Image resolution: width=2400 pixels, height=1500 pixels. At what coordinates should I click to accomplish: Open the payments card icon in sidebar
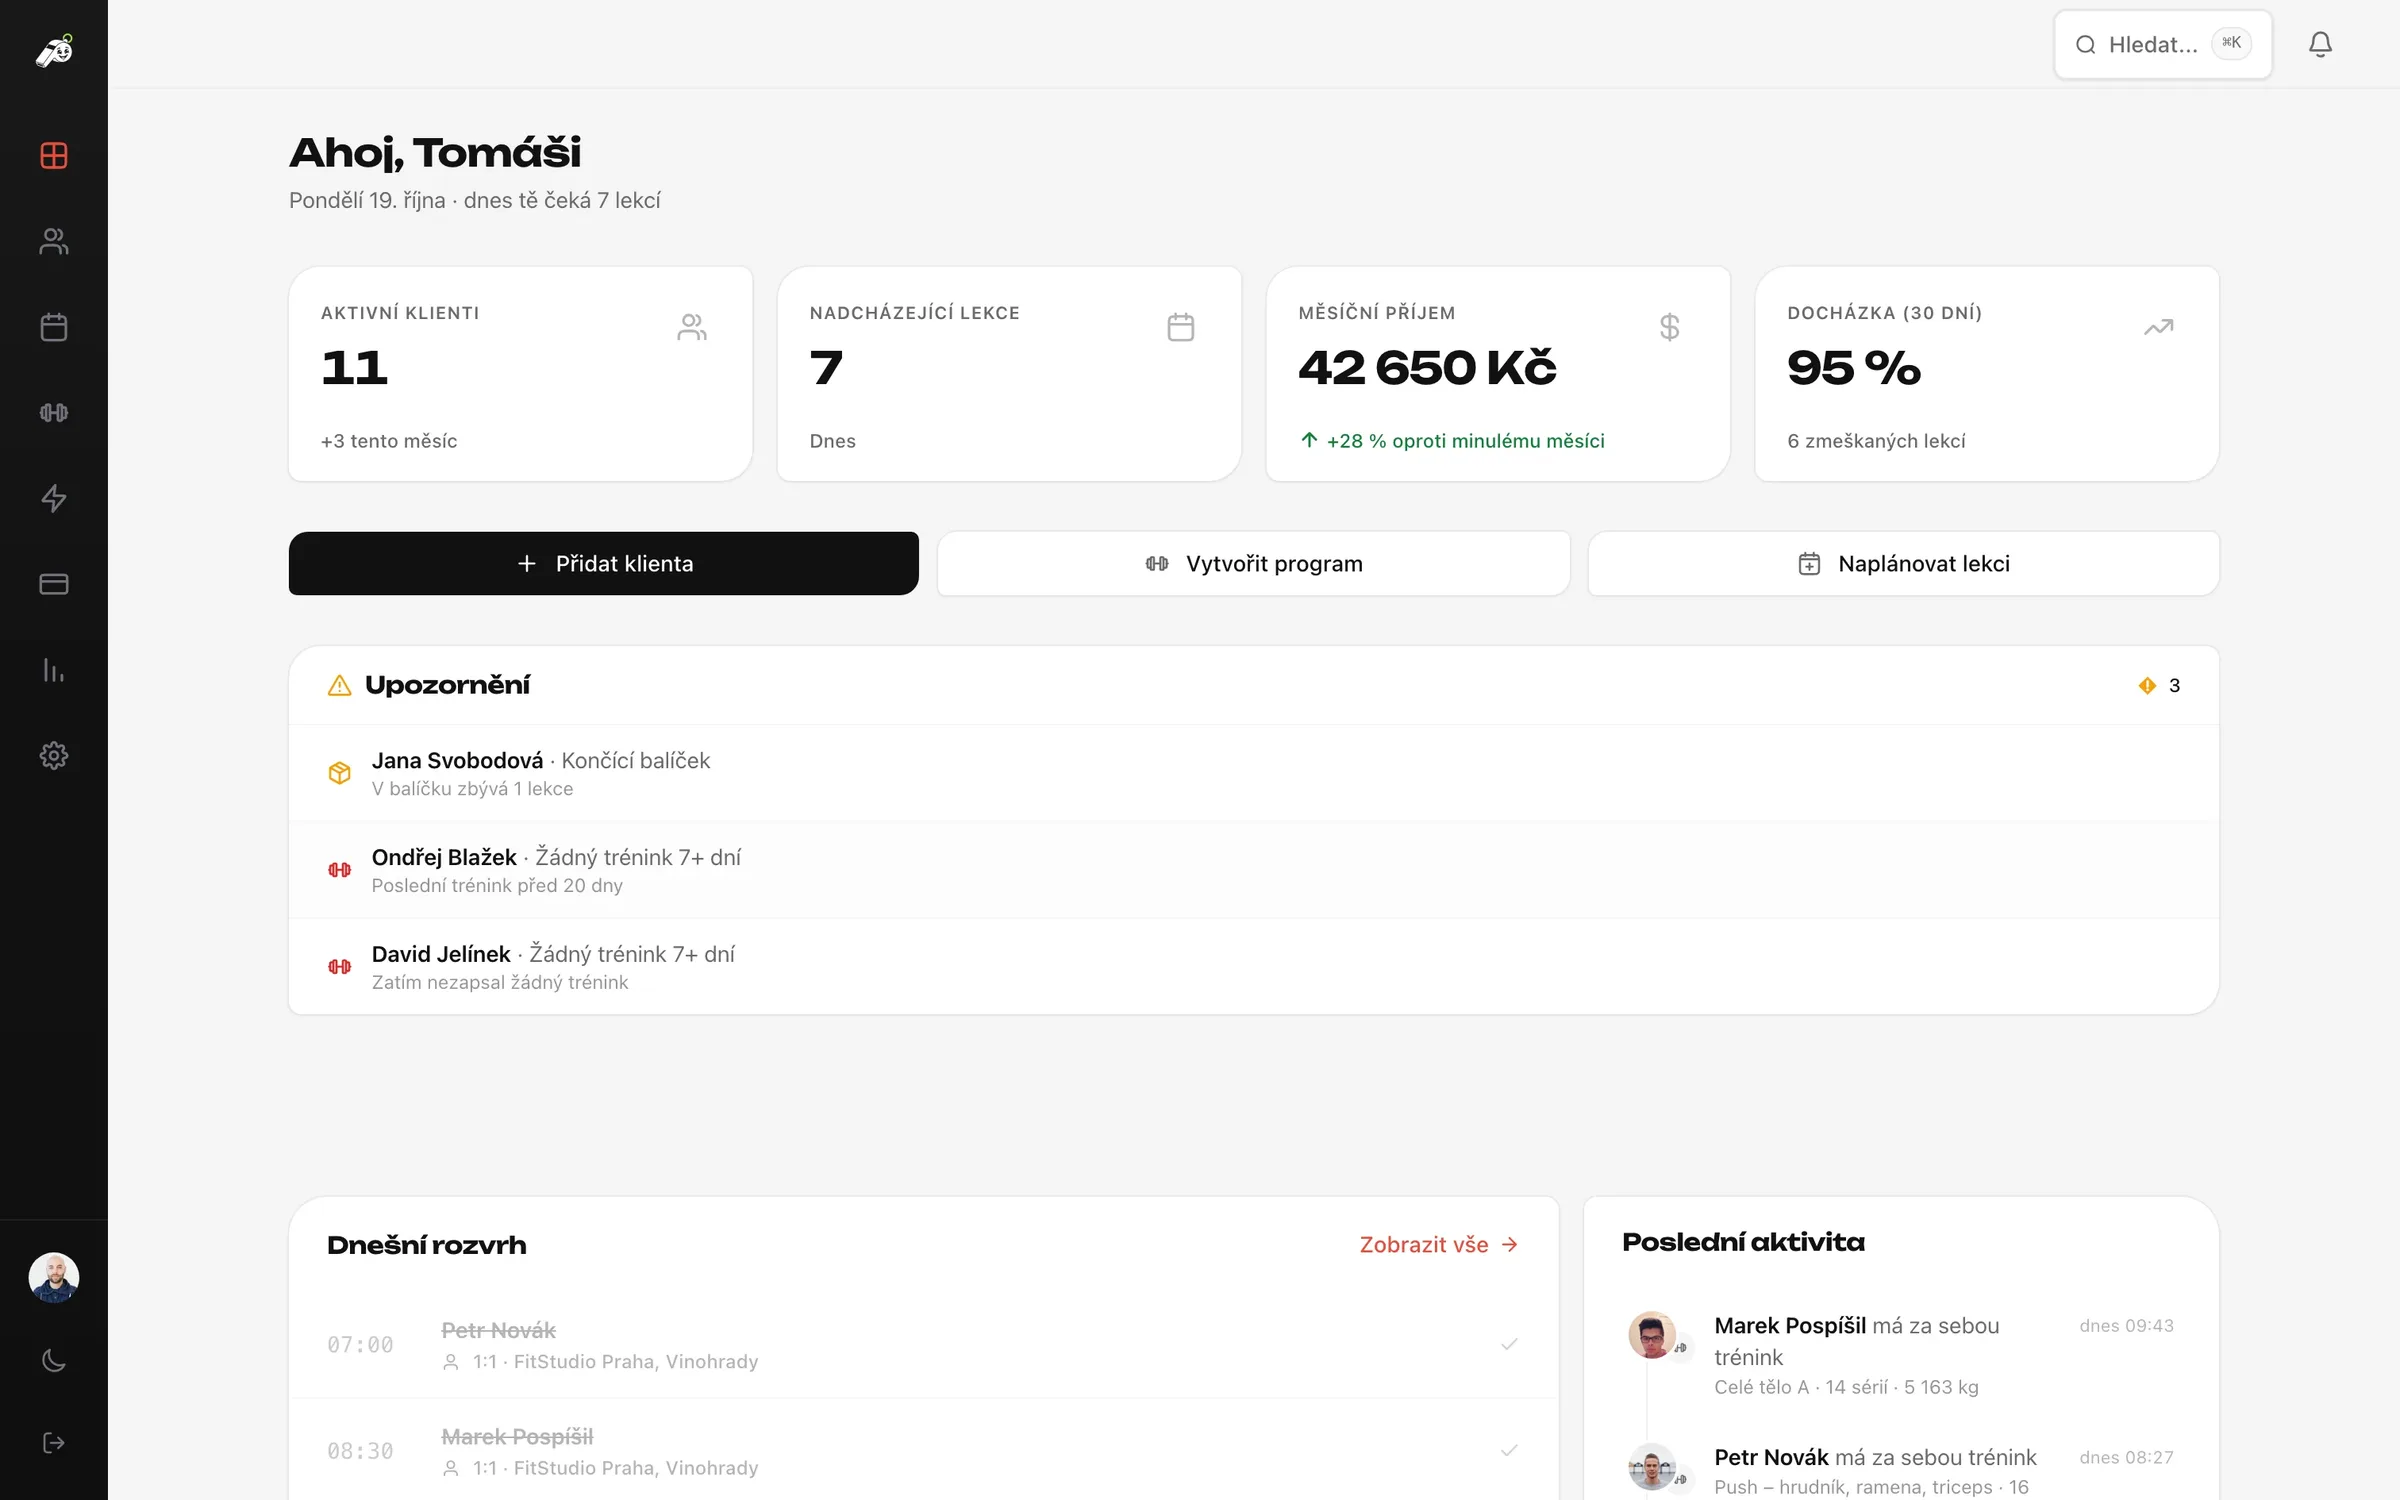(x=54, y=584)
